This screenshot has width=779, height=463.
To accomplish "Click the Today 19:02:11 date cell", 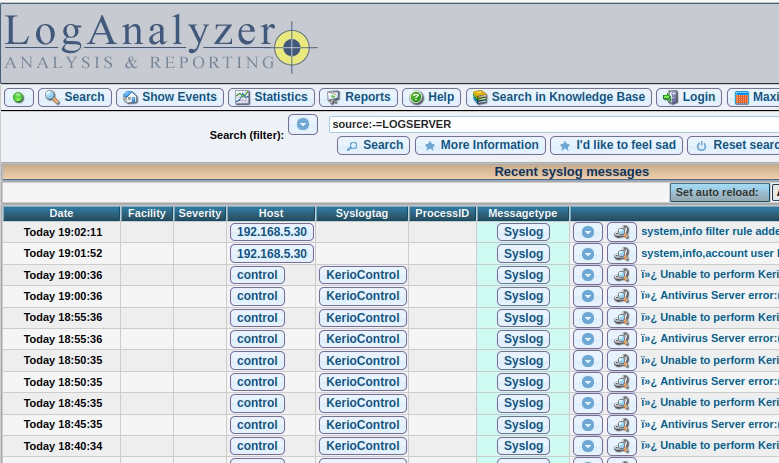I will 63,232.
